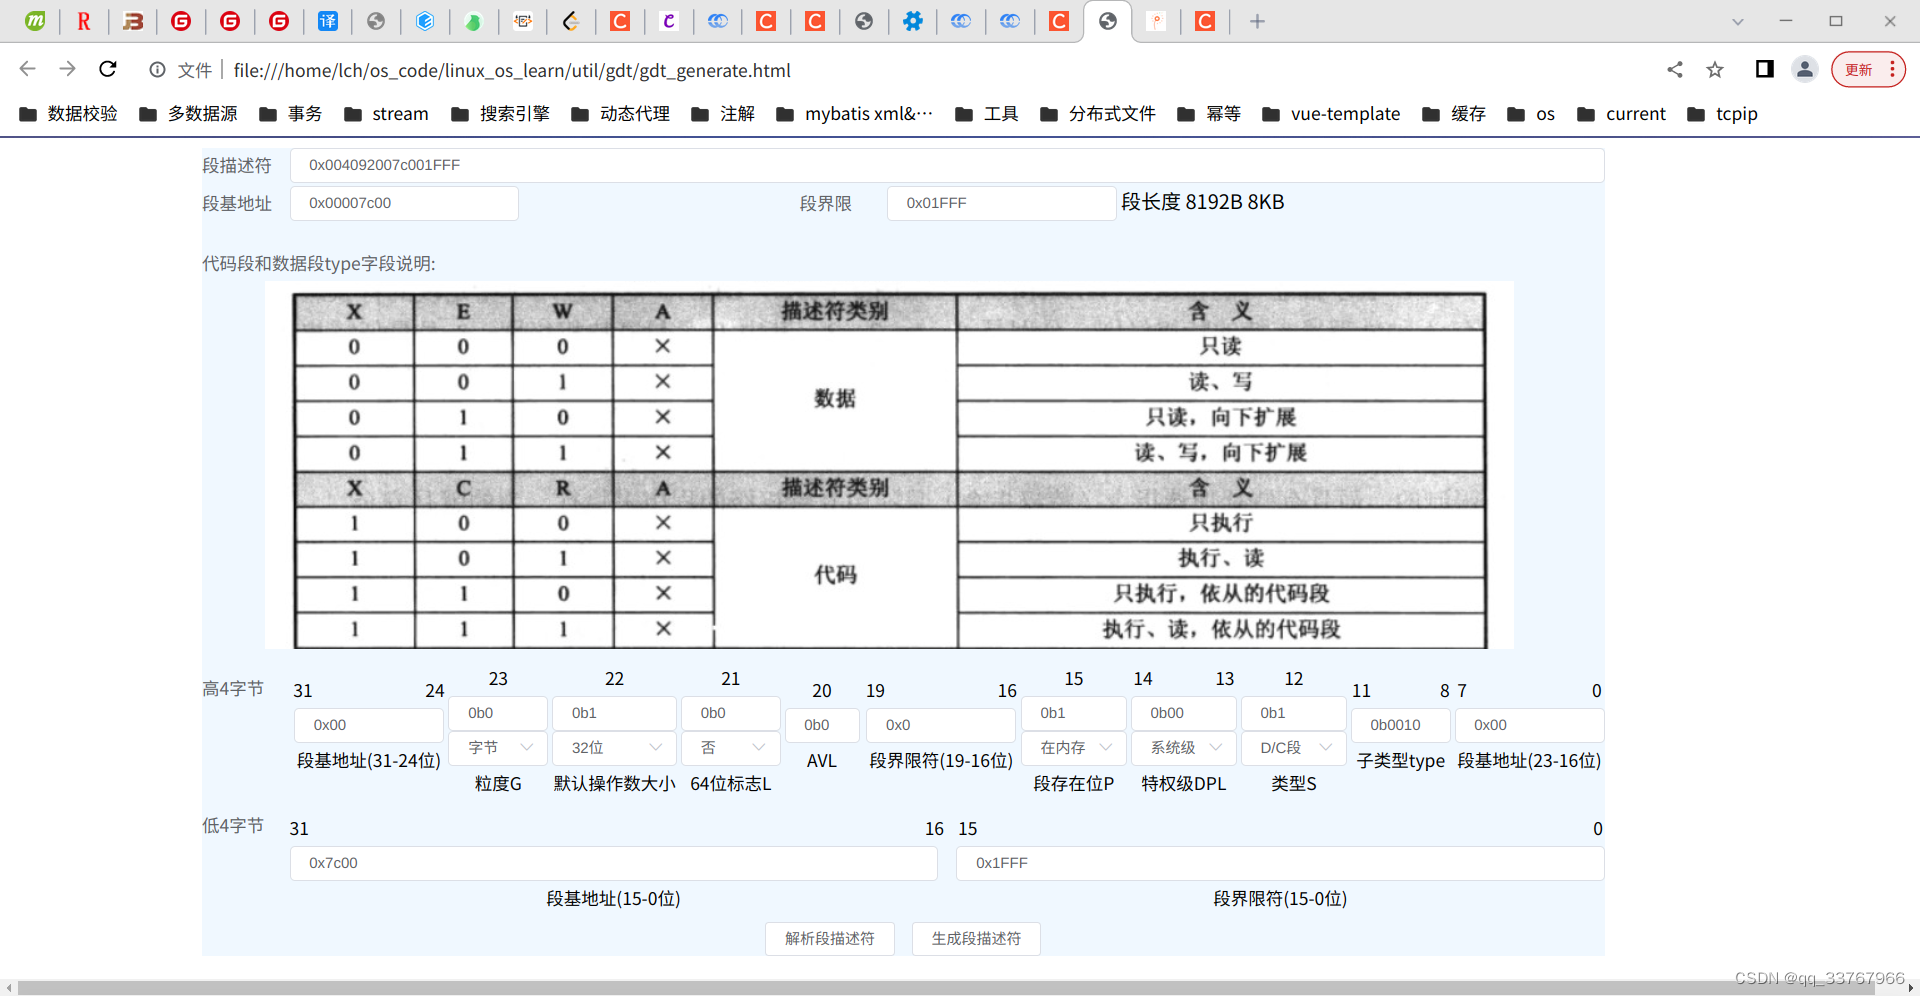Switch to the blue translate tab
This screenshot has width=1920, height=996.
[327, 21]
